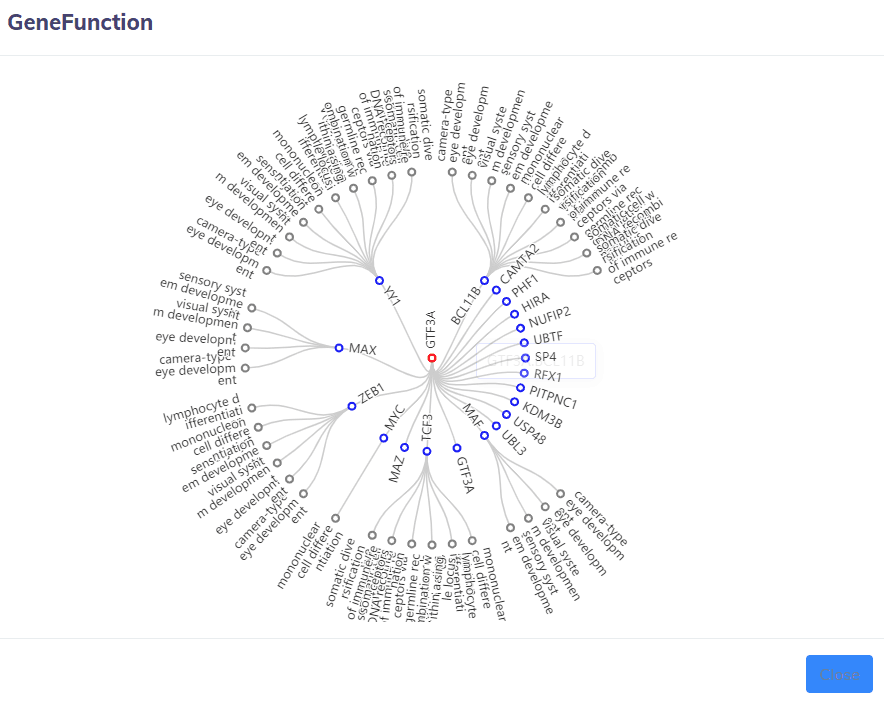This screenshot has height=703, width=884.
Task: Select the HIRA node circle
Action: tap(507, 302)
